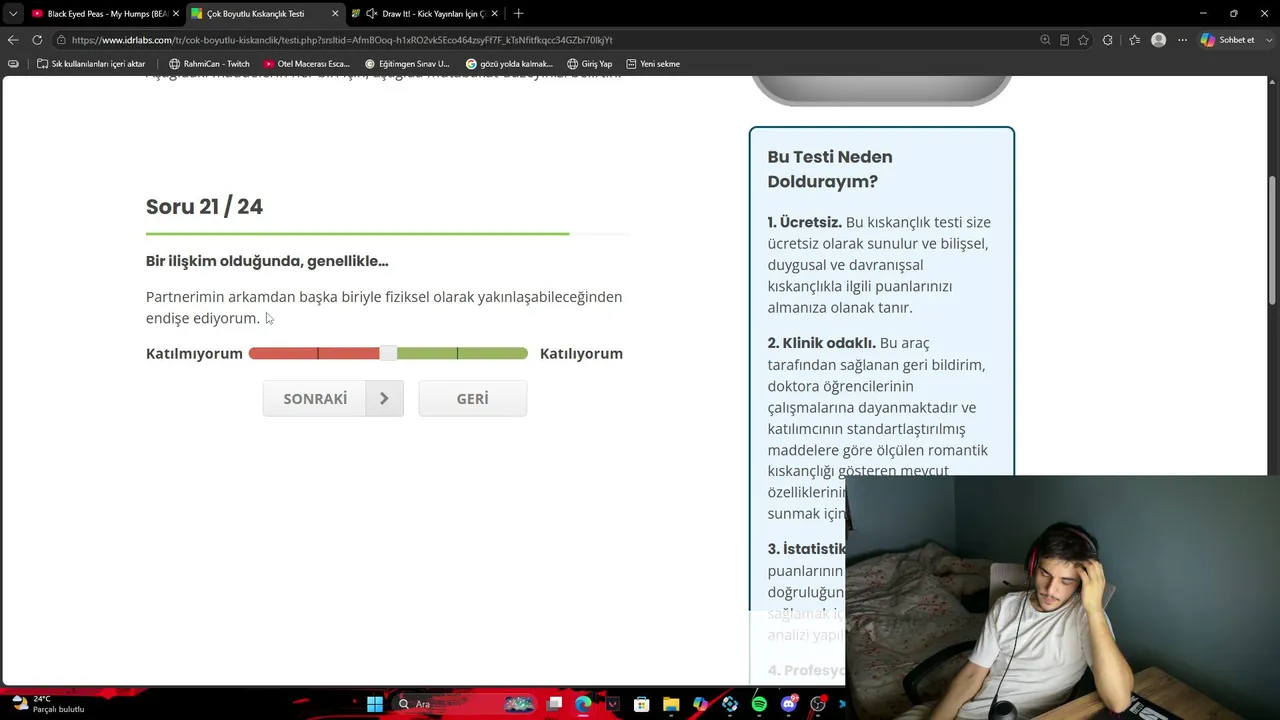Bookmark this page with the star
This screenshot has width=1280, height=720.
1083,40
